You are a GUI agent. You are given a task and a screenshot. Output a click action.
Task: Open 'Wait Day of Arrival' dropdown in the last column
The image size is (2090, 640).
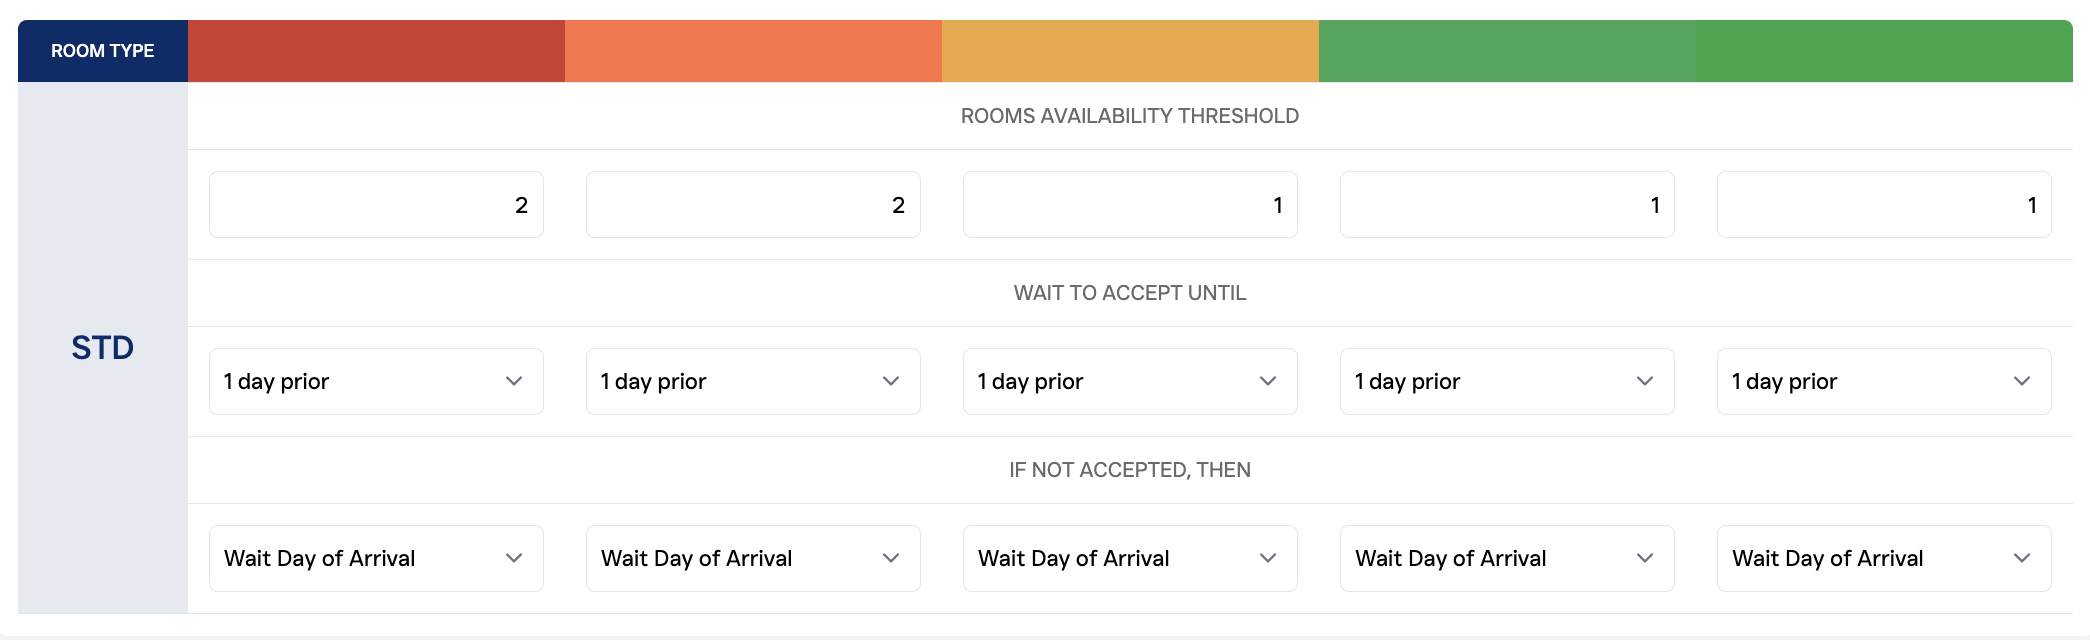(x=1884, y=558)
